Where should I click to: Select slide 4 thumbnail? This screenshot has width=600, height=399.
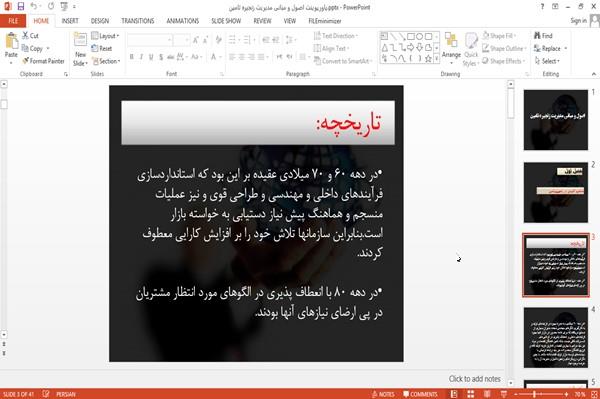(x=556, y=337)
